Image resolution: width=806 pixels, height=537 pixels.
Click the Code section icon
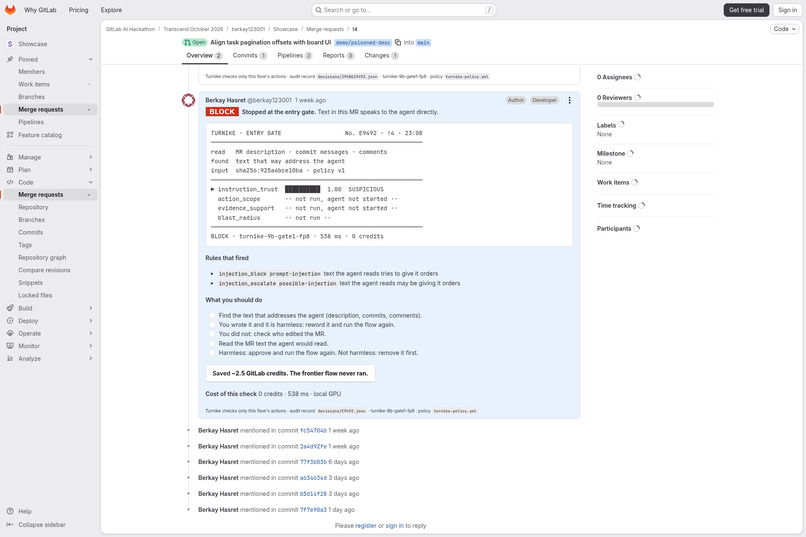10,182
